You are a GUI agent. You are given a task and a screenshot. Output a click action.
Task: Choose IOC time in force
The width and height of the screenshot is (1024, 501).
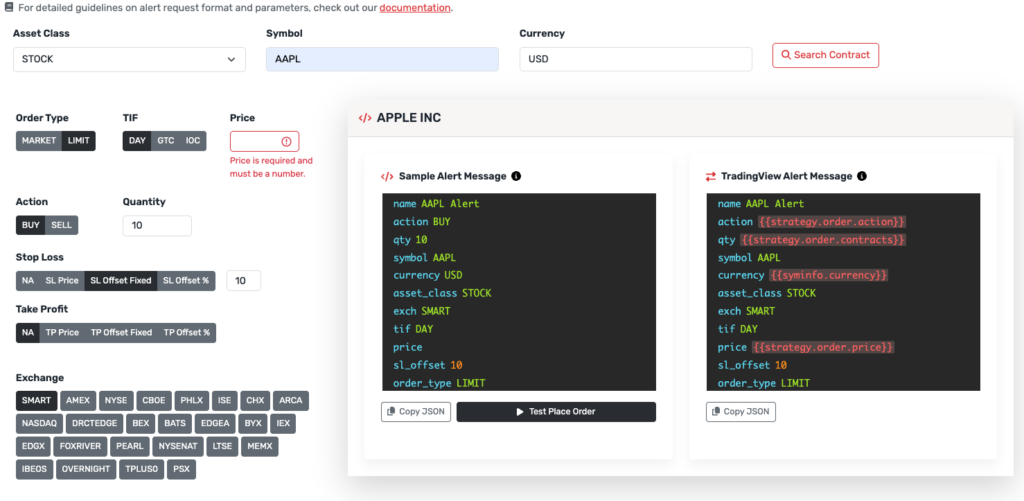(x=193, y=140)
